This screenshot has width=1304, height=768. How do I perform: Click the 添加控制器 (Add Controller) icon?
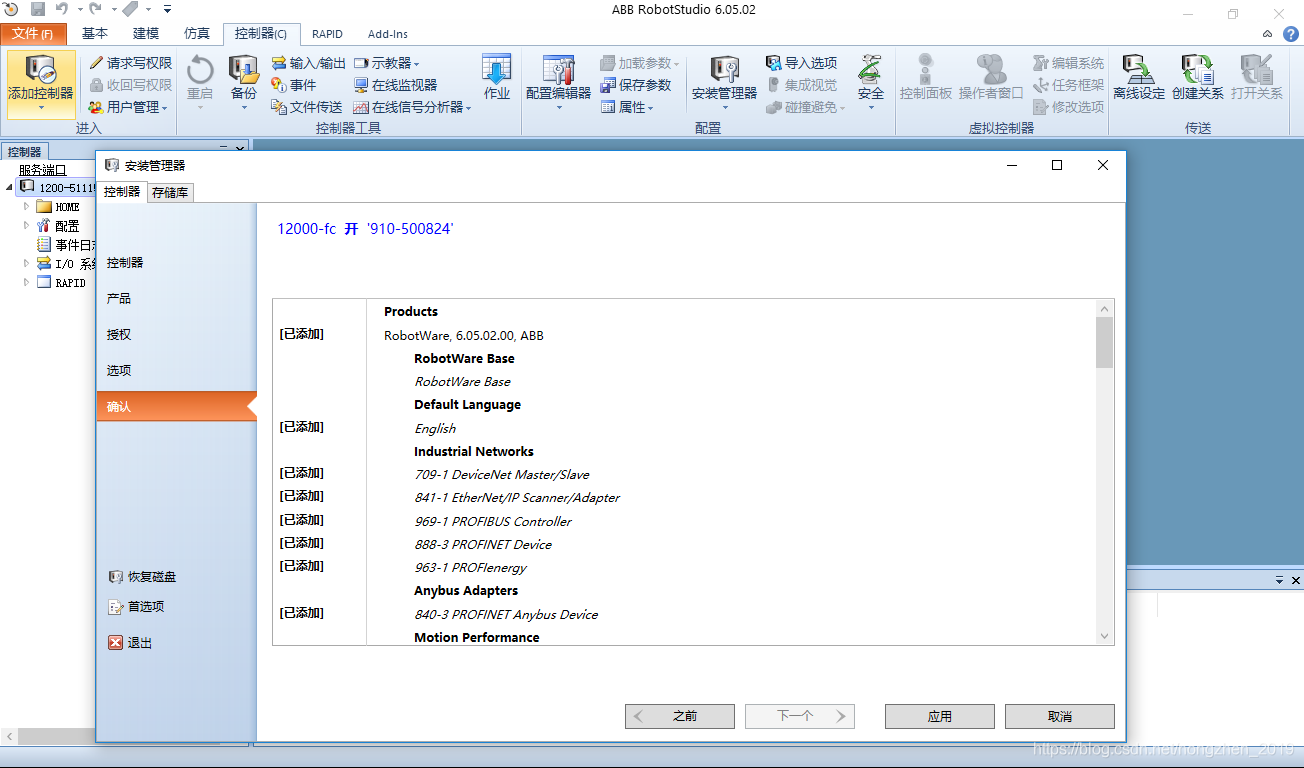click(40, 70)
